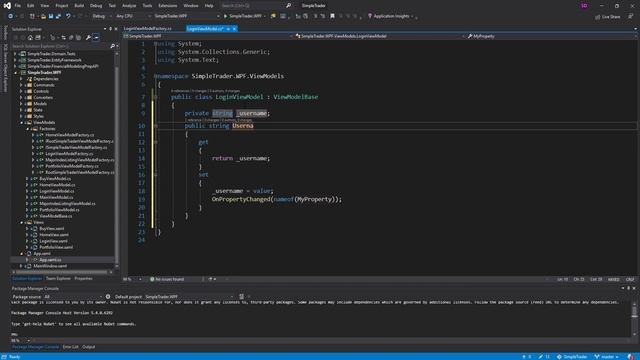640x360 pixels.
Task: Click the Package Manager settings gear icon
Action: (x=108, y=297)
